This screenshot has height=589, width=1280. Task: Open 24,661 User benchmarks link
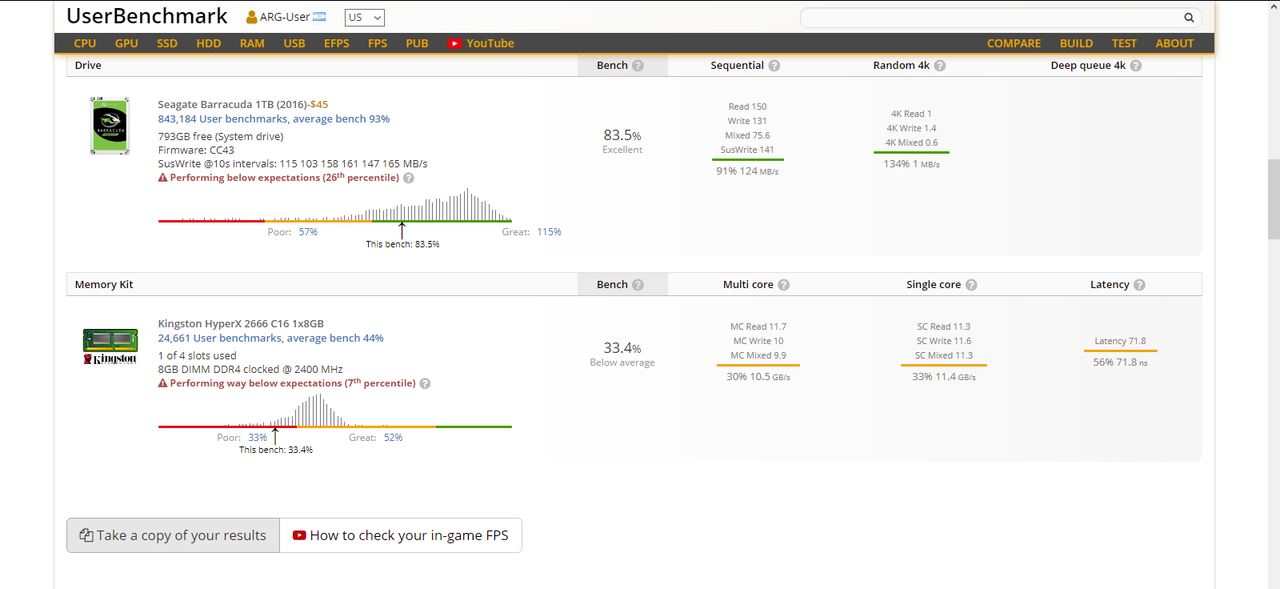(x=271, y=338)
